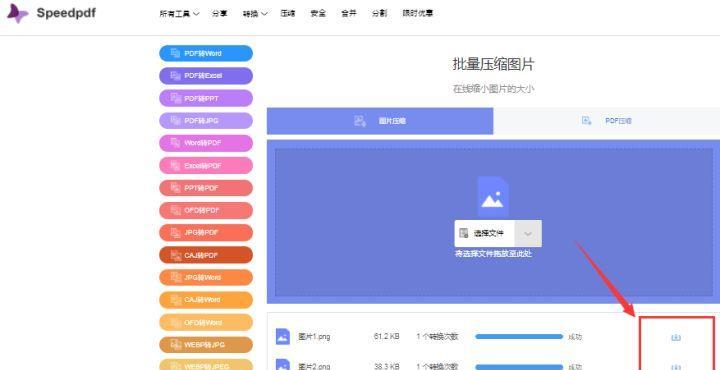Image resolution: width=720 pixels, height=370 pixels.
Task: Click the 将选择文件拖放至此处 text
Action: [493, 254]
